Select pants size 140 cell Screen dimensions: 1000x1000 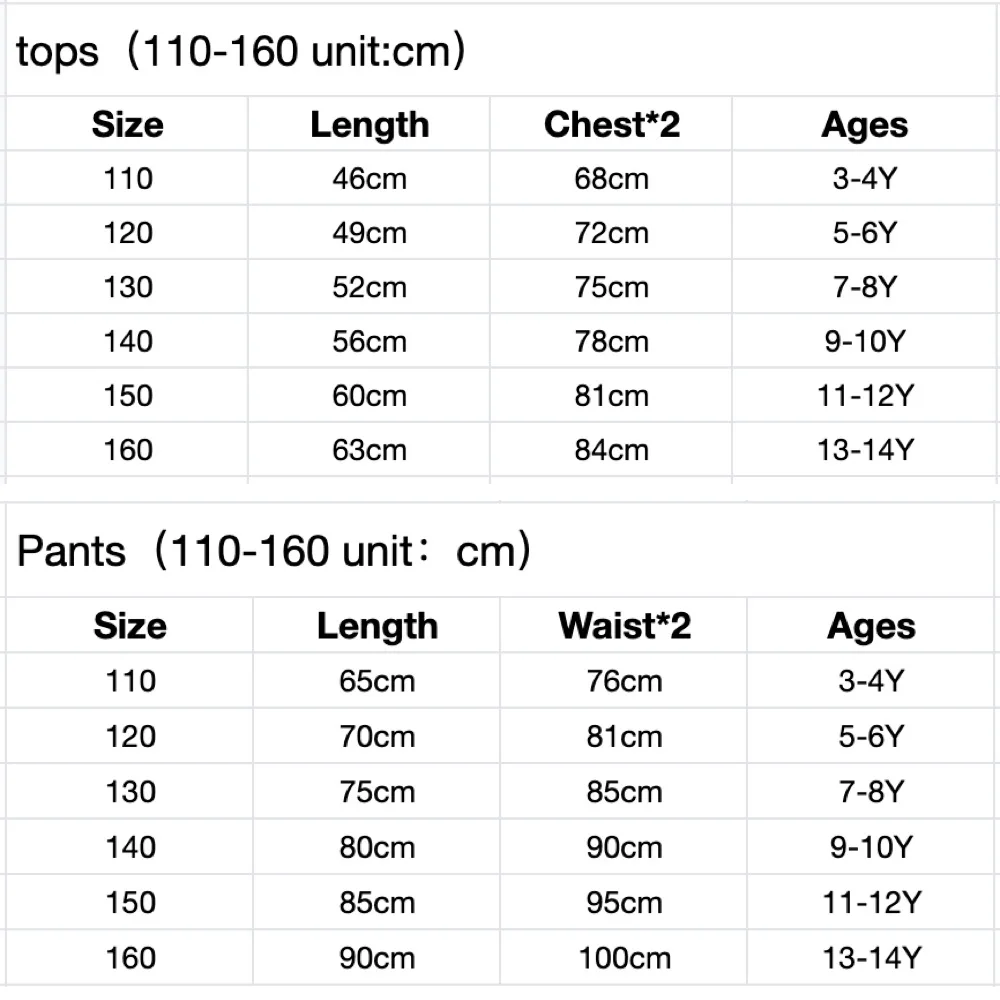(x=130, y=847)
